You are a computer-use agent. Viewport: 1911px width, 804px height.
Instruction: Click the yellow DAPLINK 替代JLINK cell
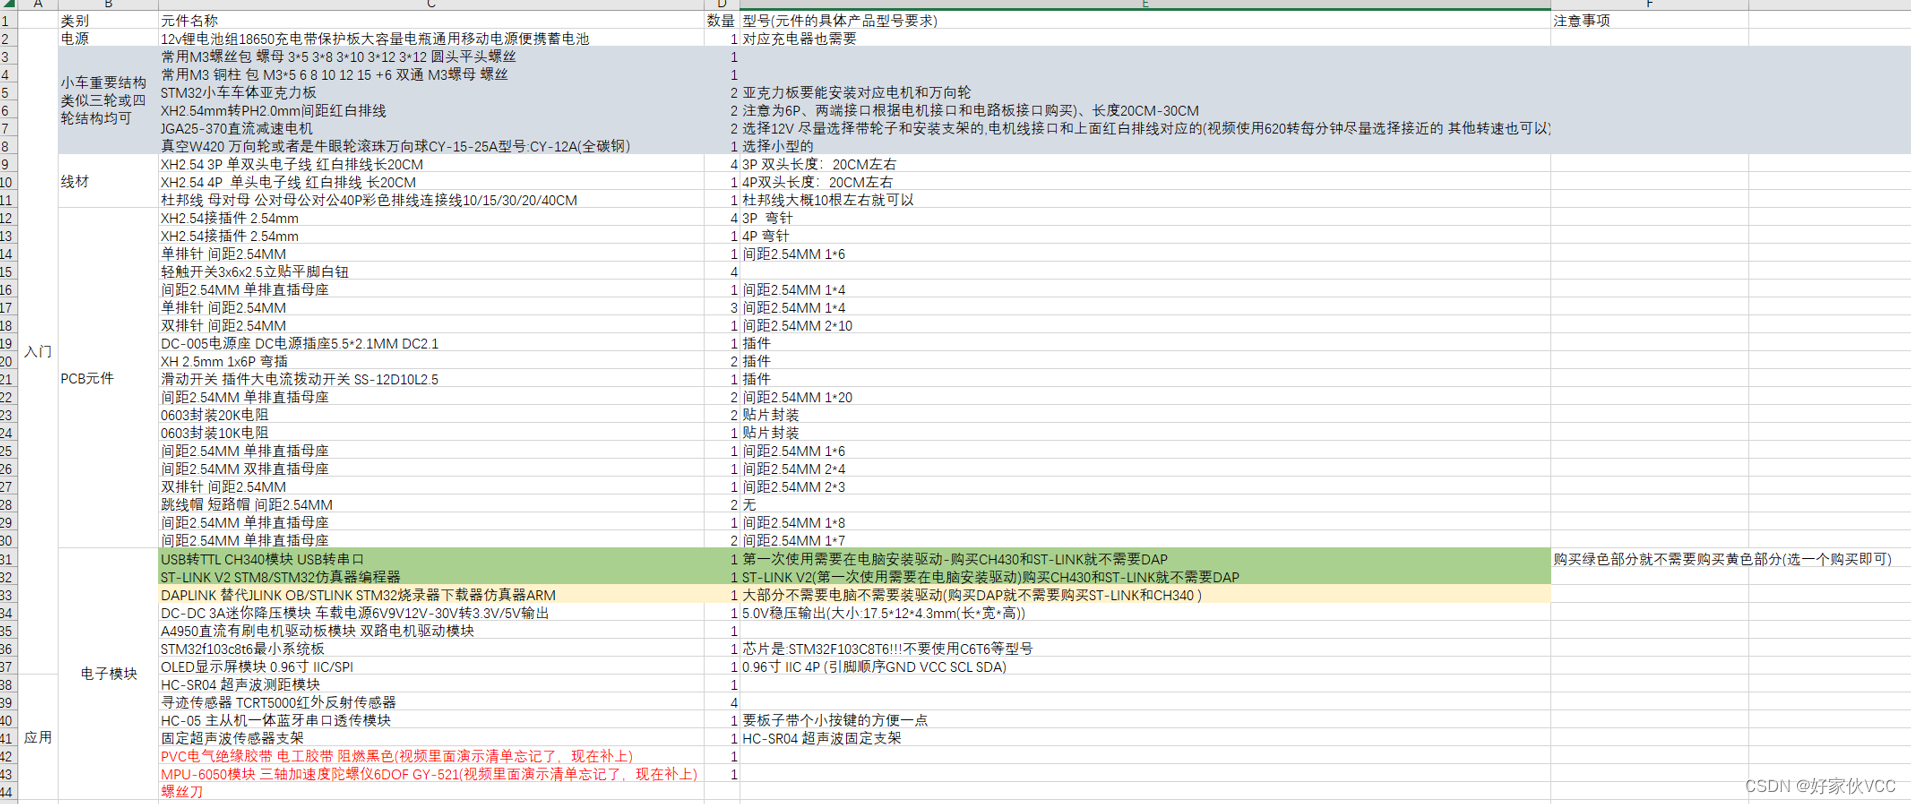tap(431, 595)
